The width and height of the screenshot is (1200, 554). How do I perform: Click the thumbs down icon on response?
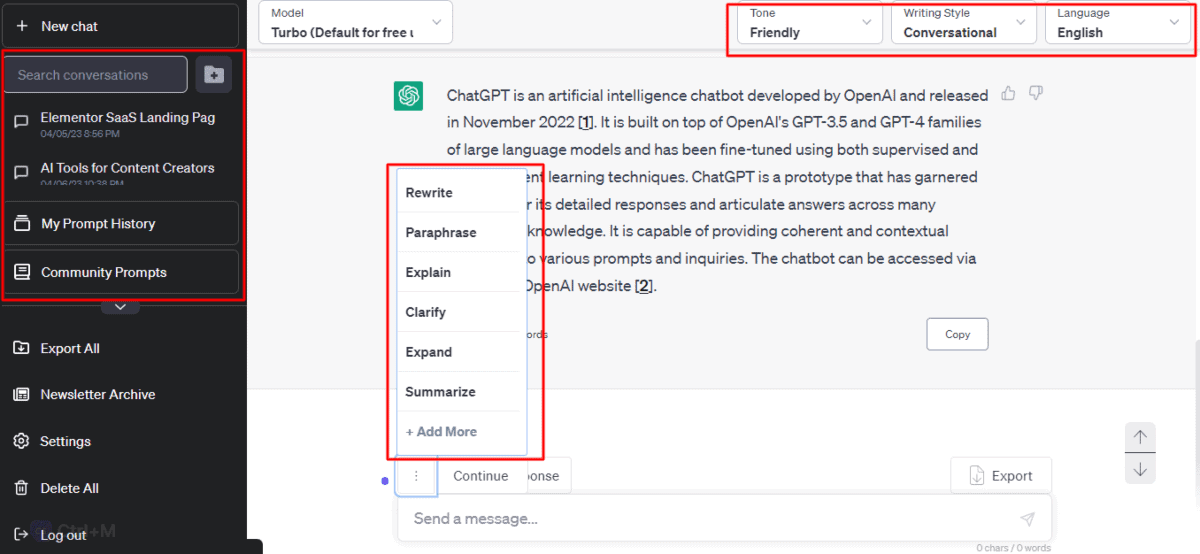click(x=1036, y=93)
